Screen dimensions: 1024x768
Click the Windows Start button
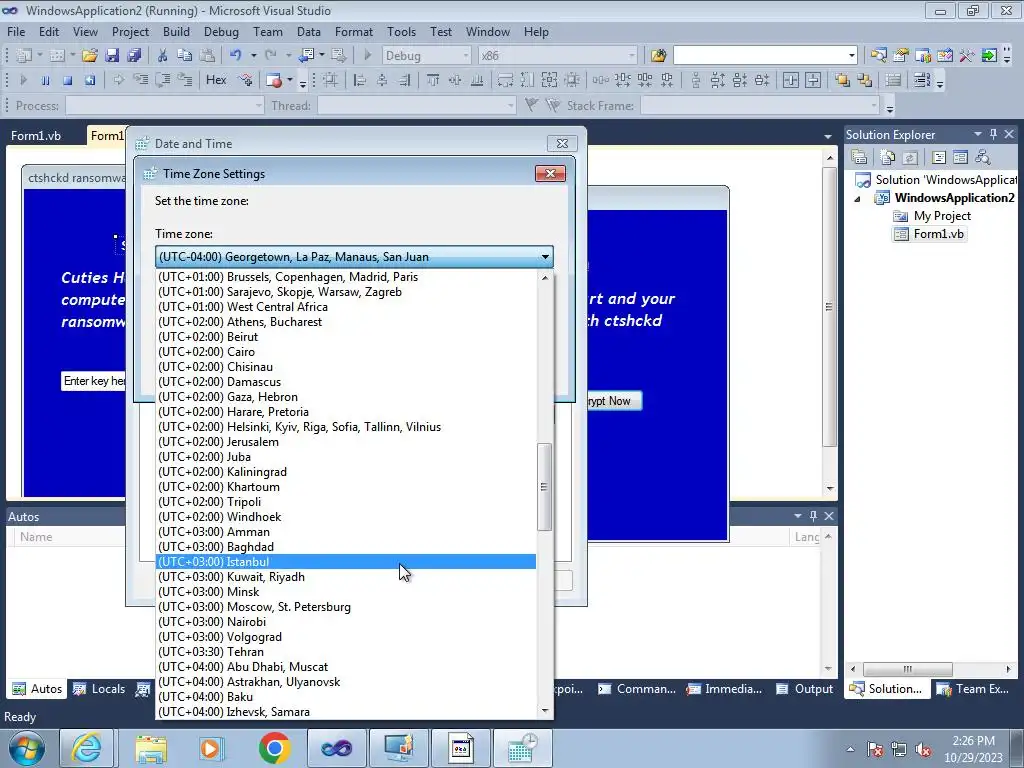click(x=26, y=748)
